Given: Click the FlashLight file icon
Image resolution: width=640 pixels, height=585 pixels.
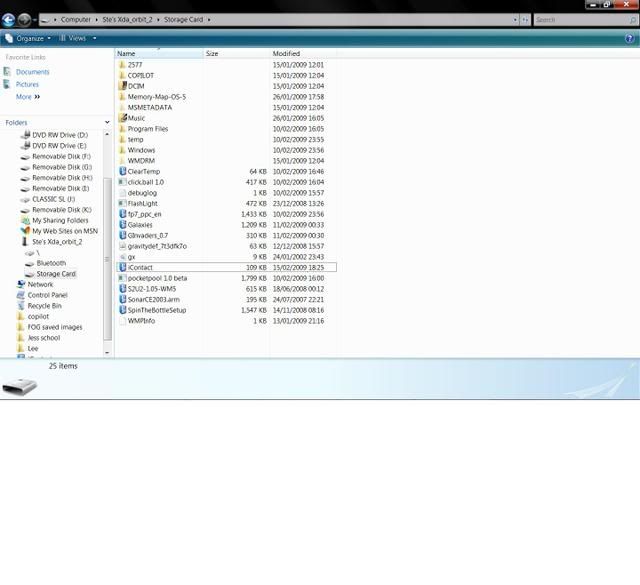Looking at the screenshot, I should click(x=122, y=203).
